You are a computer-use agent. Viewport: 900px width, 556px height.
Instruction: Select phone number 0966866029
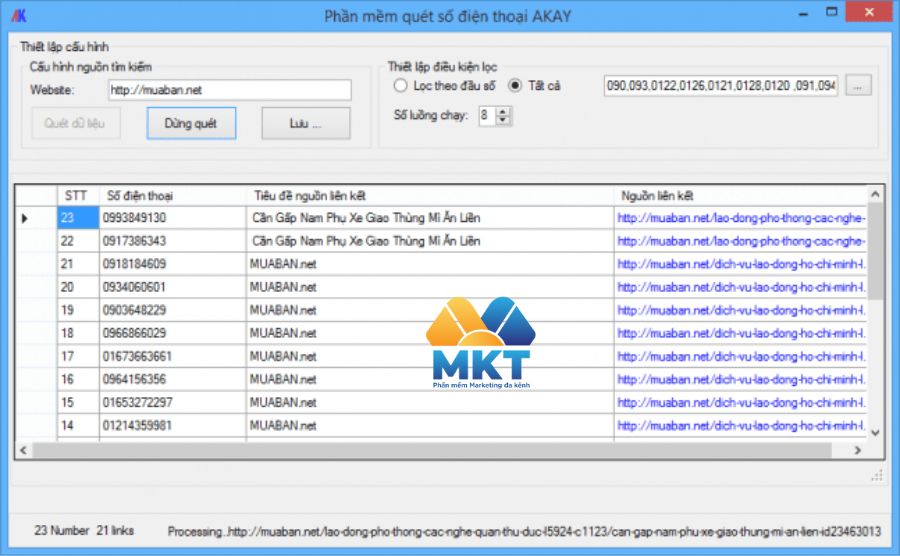click(173, 333)
